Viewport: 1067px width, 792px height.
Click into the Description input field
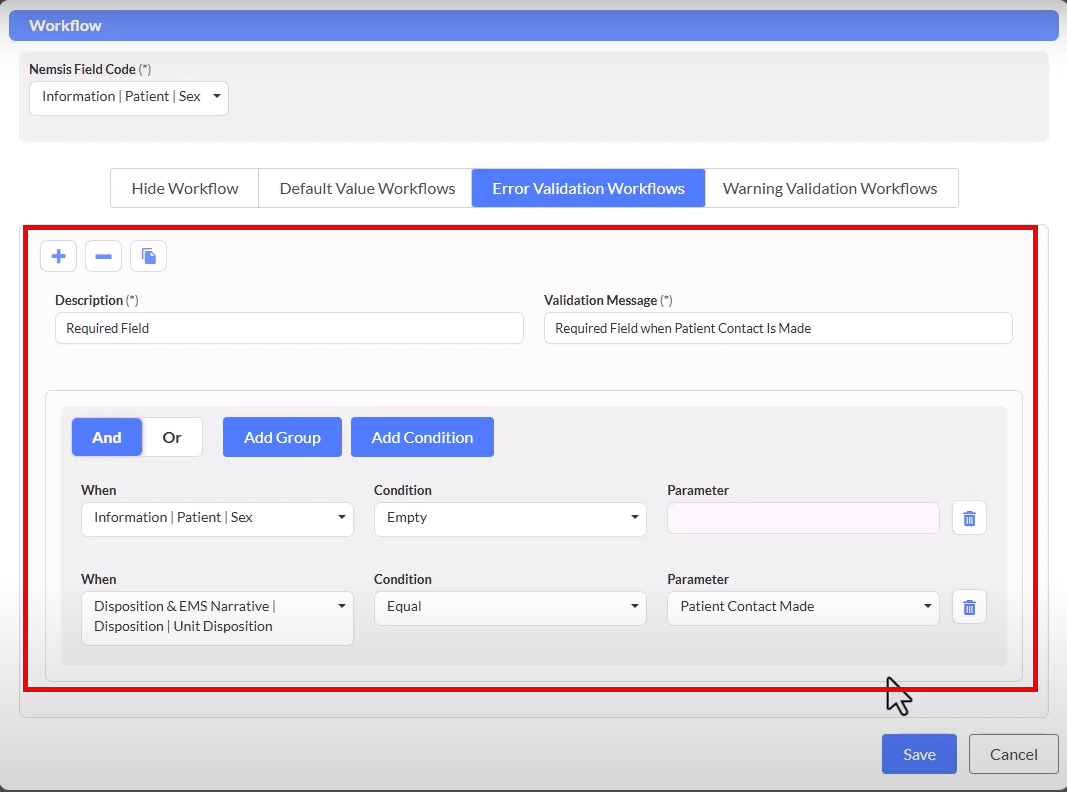[289, 328]
